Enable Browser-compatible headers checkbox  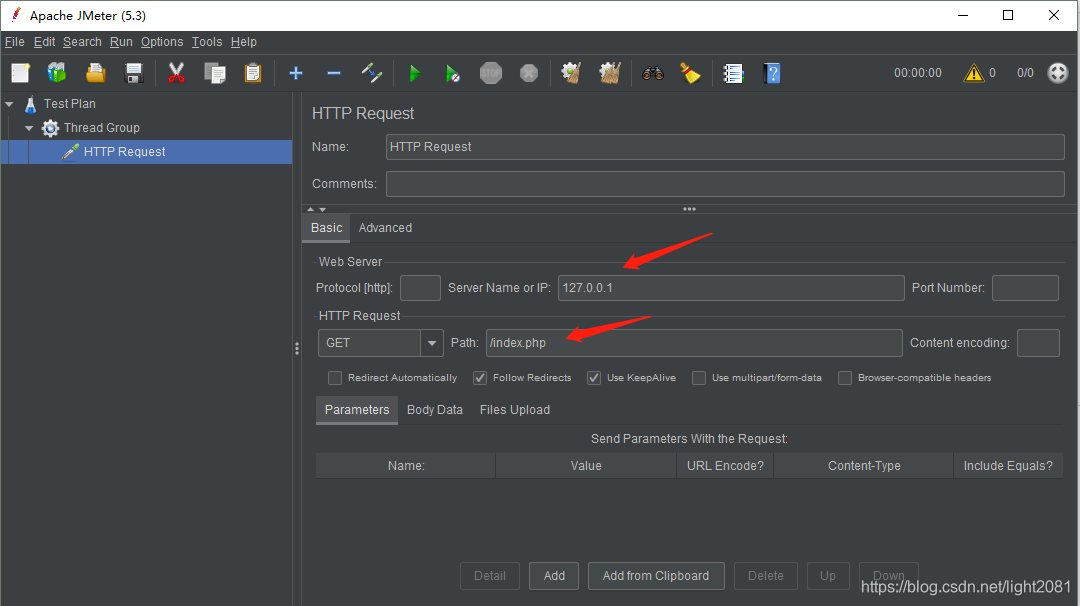click(x=845, y=378)
